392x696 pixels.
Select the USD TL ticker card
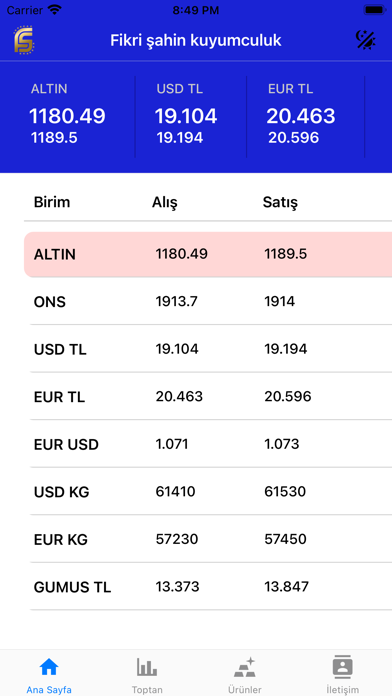191,117
